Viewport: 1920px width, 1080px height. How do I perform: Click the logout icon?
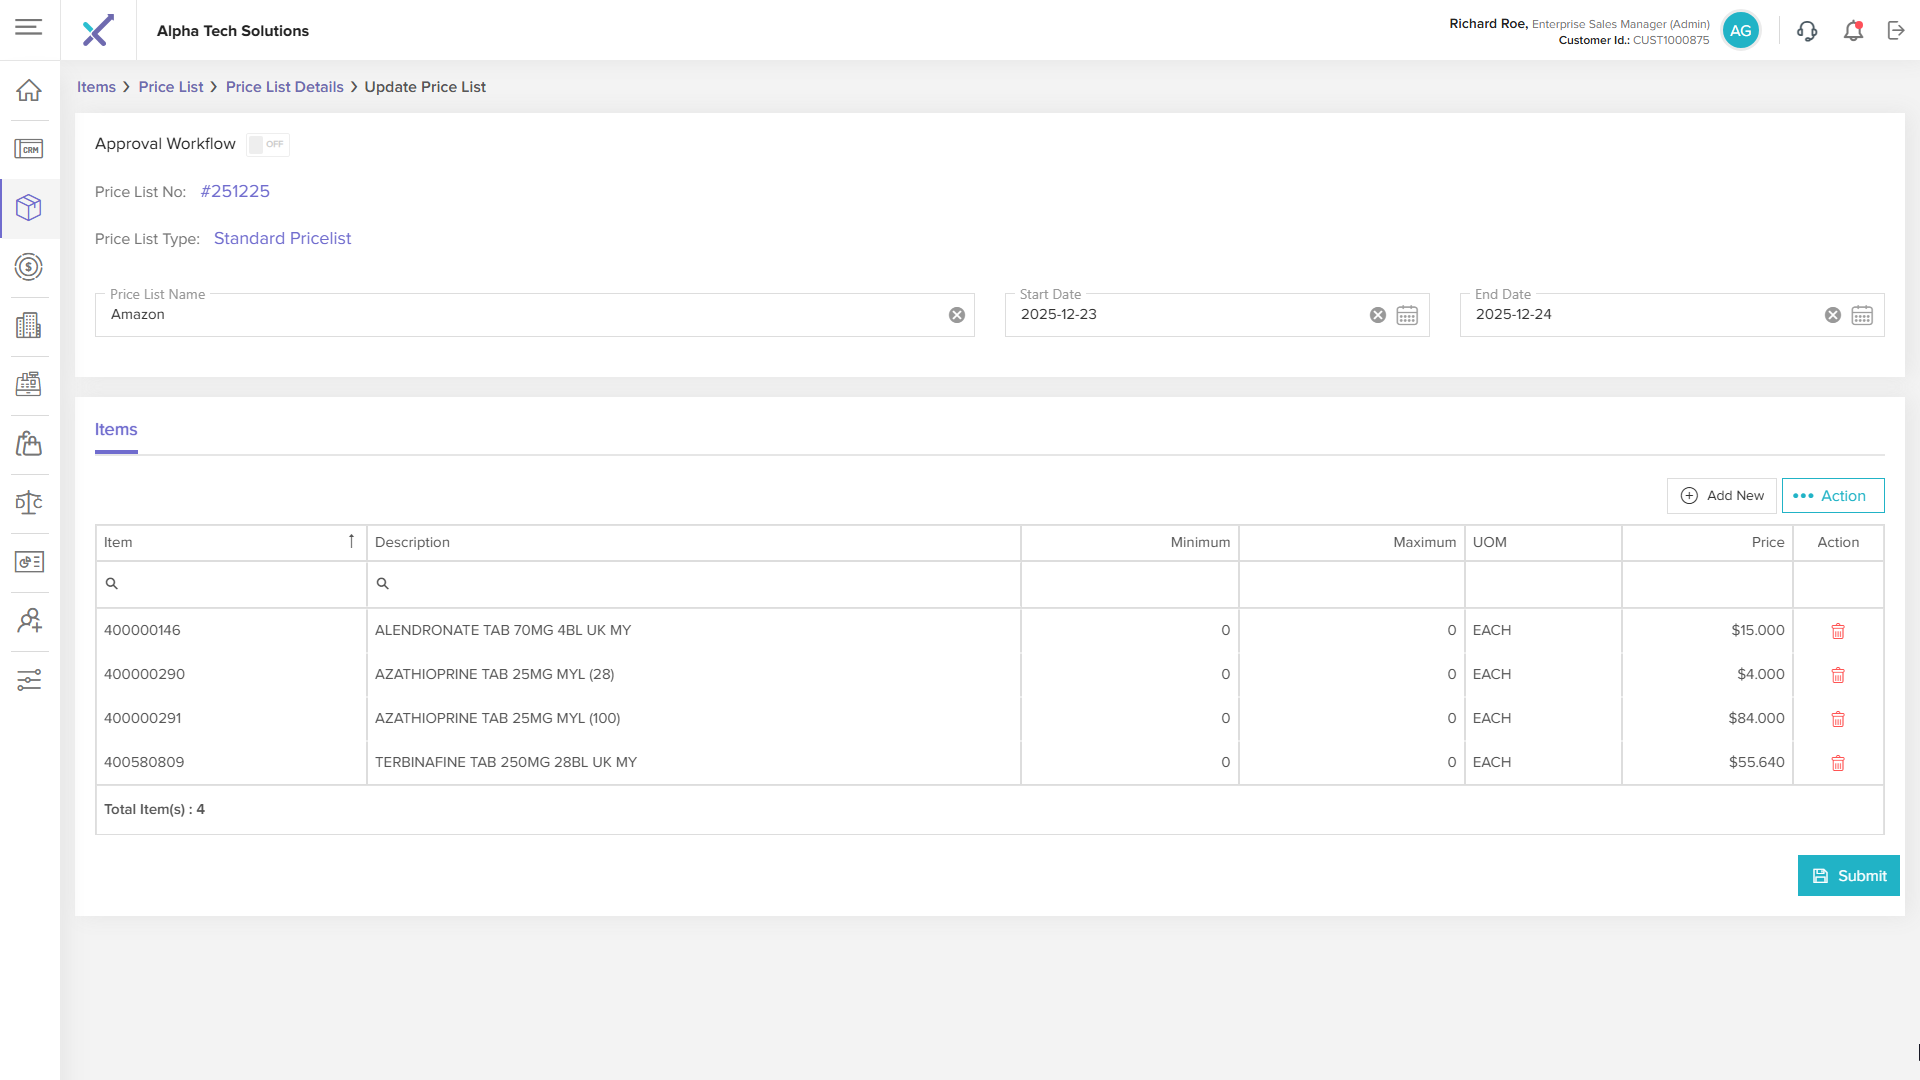pos(1896,31)
